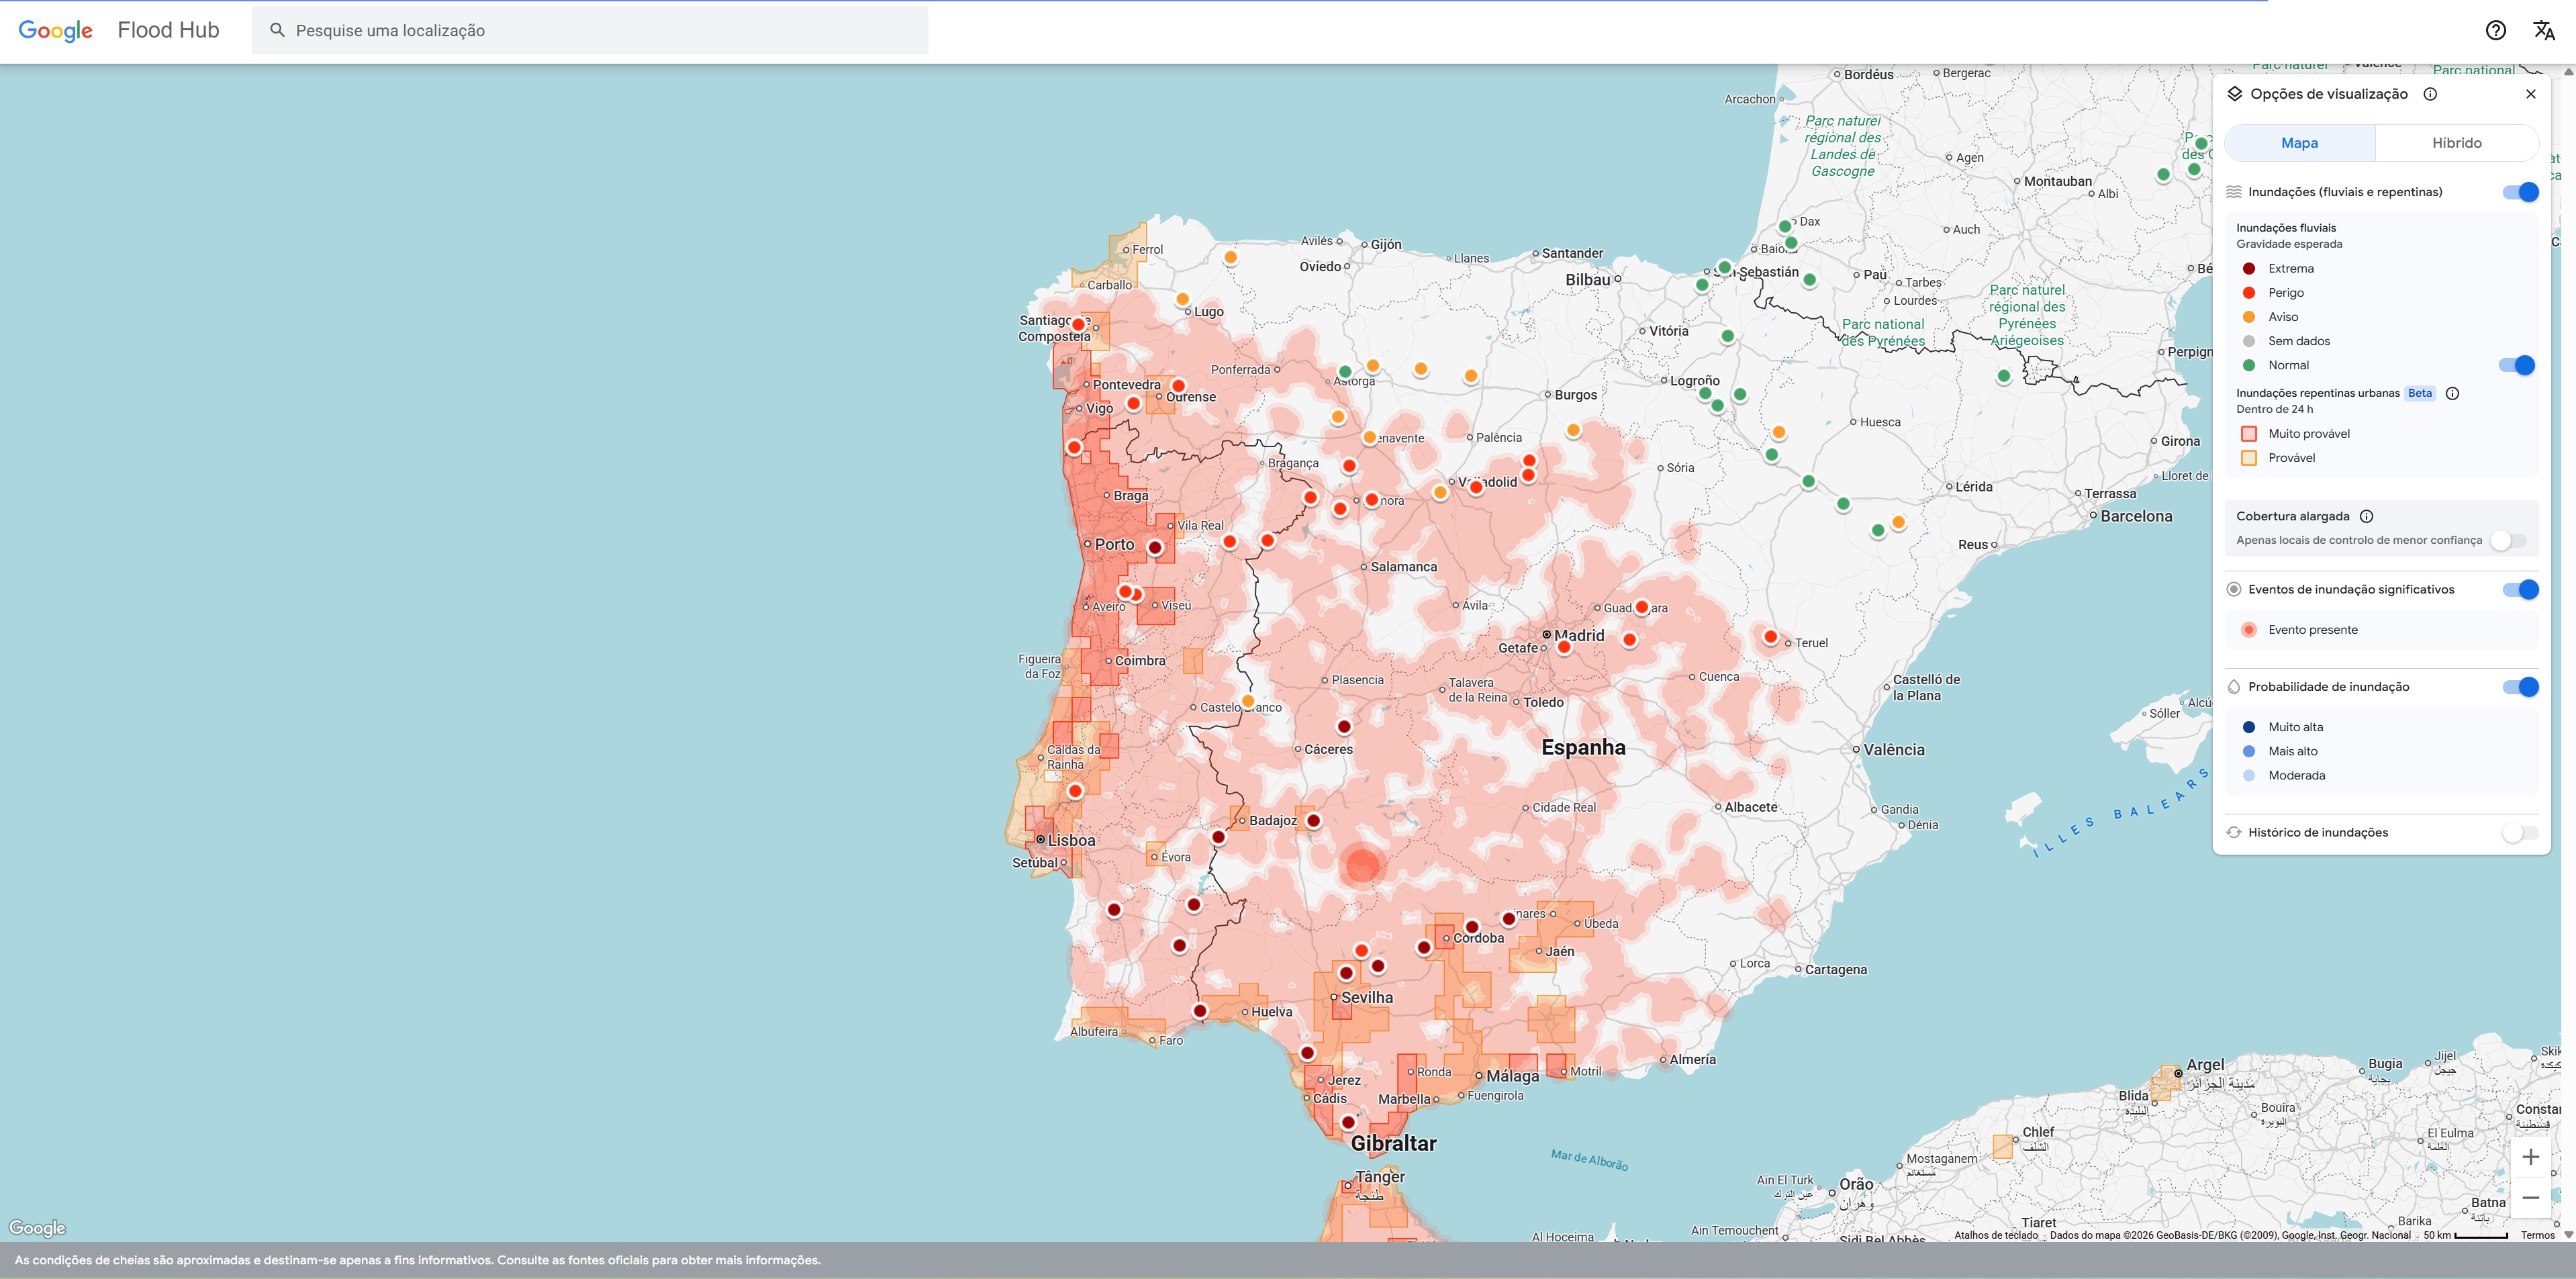Switch off Eventos de inundação significativos
Image resolution: width=2576 pixels, height=1279 pixels.
click(2520, 589)
